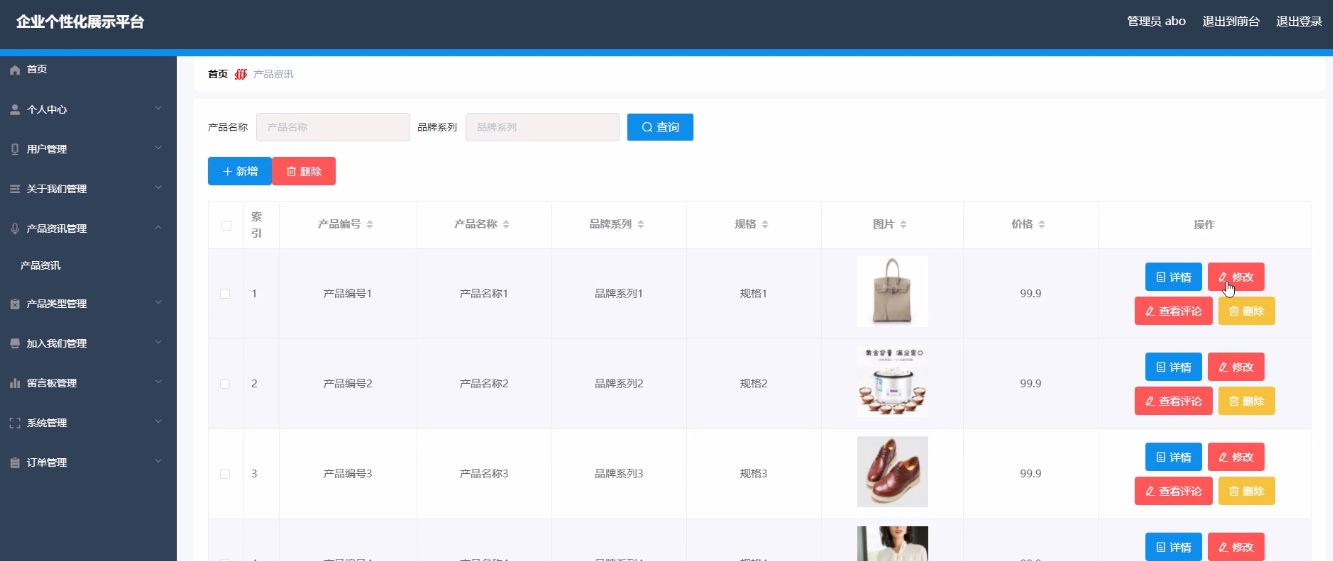Expand the 留言板管理 menu chevron
This screenshot has height=561, width=1333.
point(158,382)
